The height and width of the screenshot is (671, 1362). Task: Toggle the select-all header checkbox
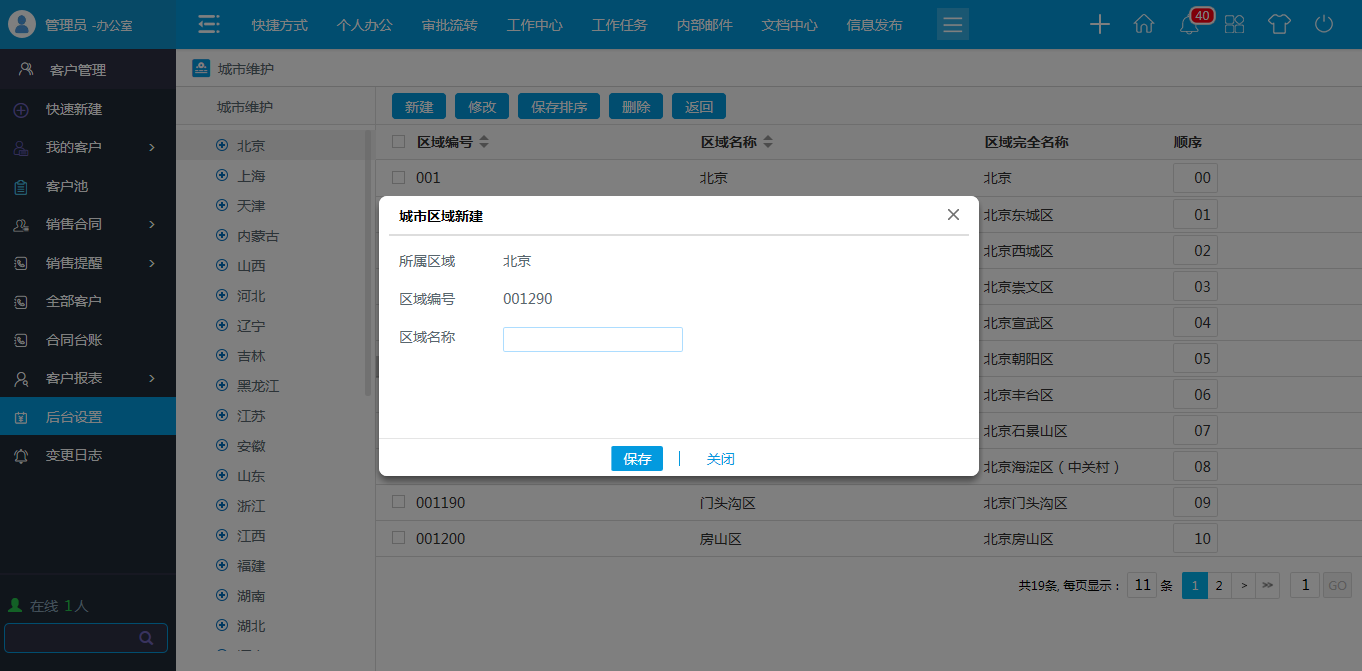click(x=398, y=142)
